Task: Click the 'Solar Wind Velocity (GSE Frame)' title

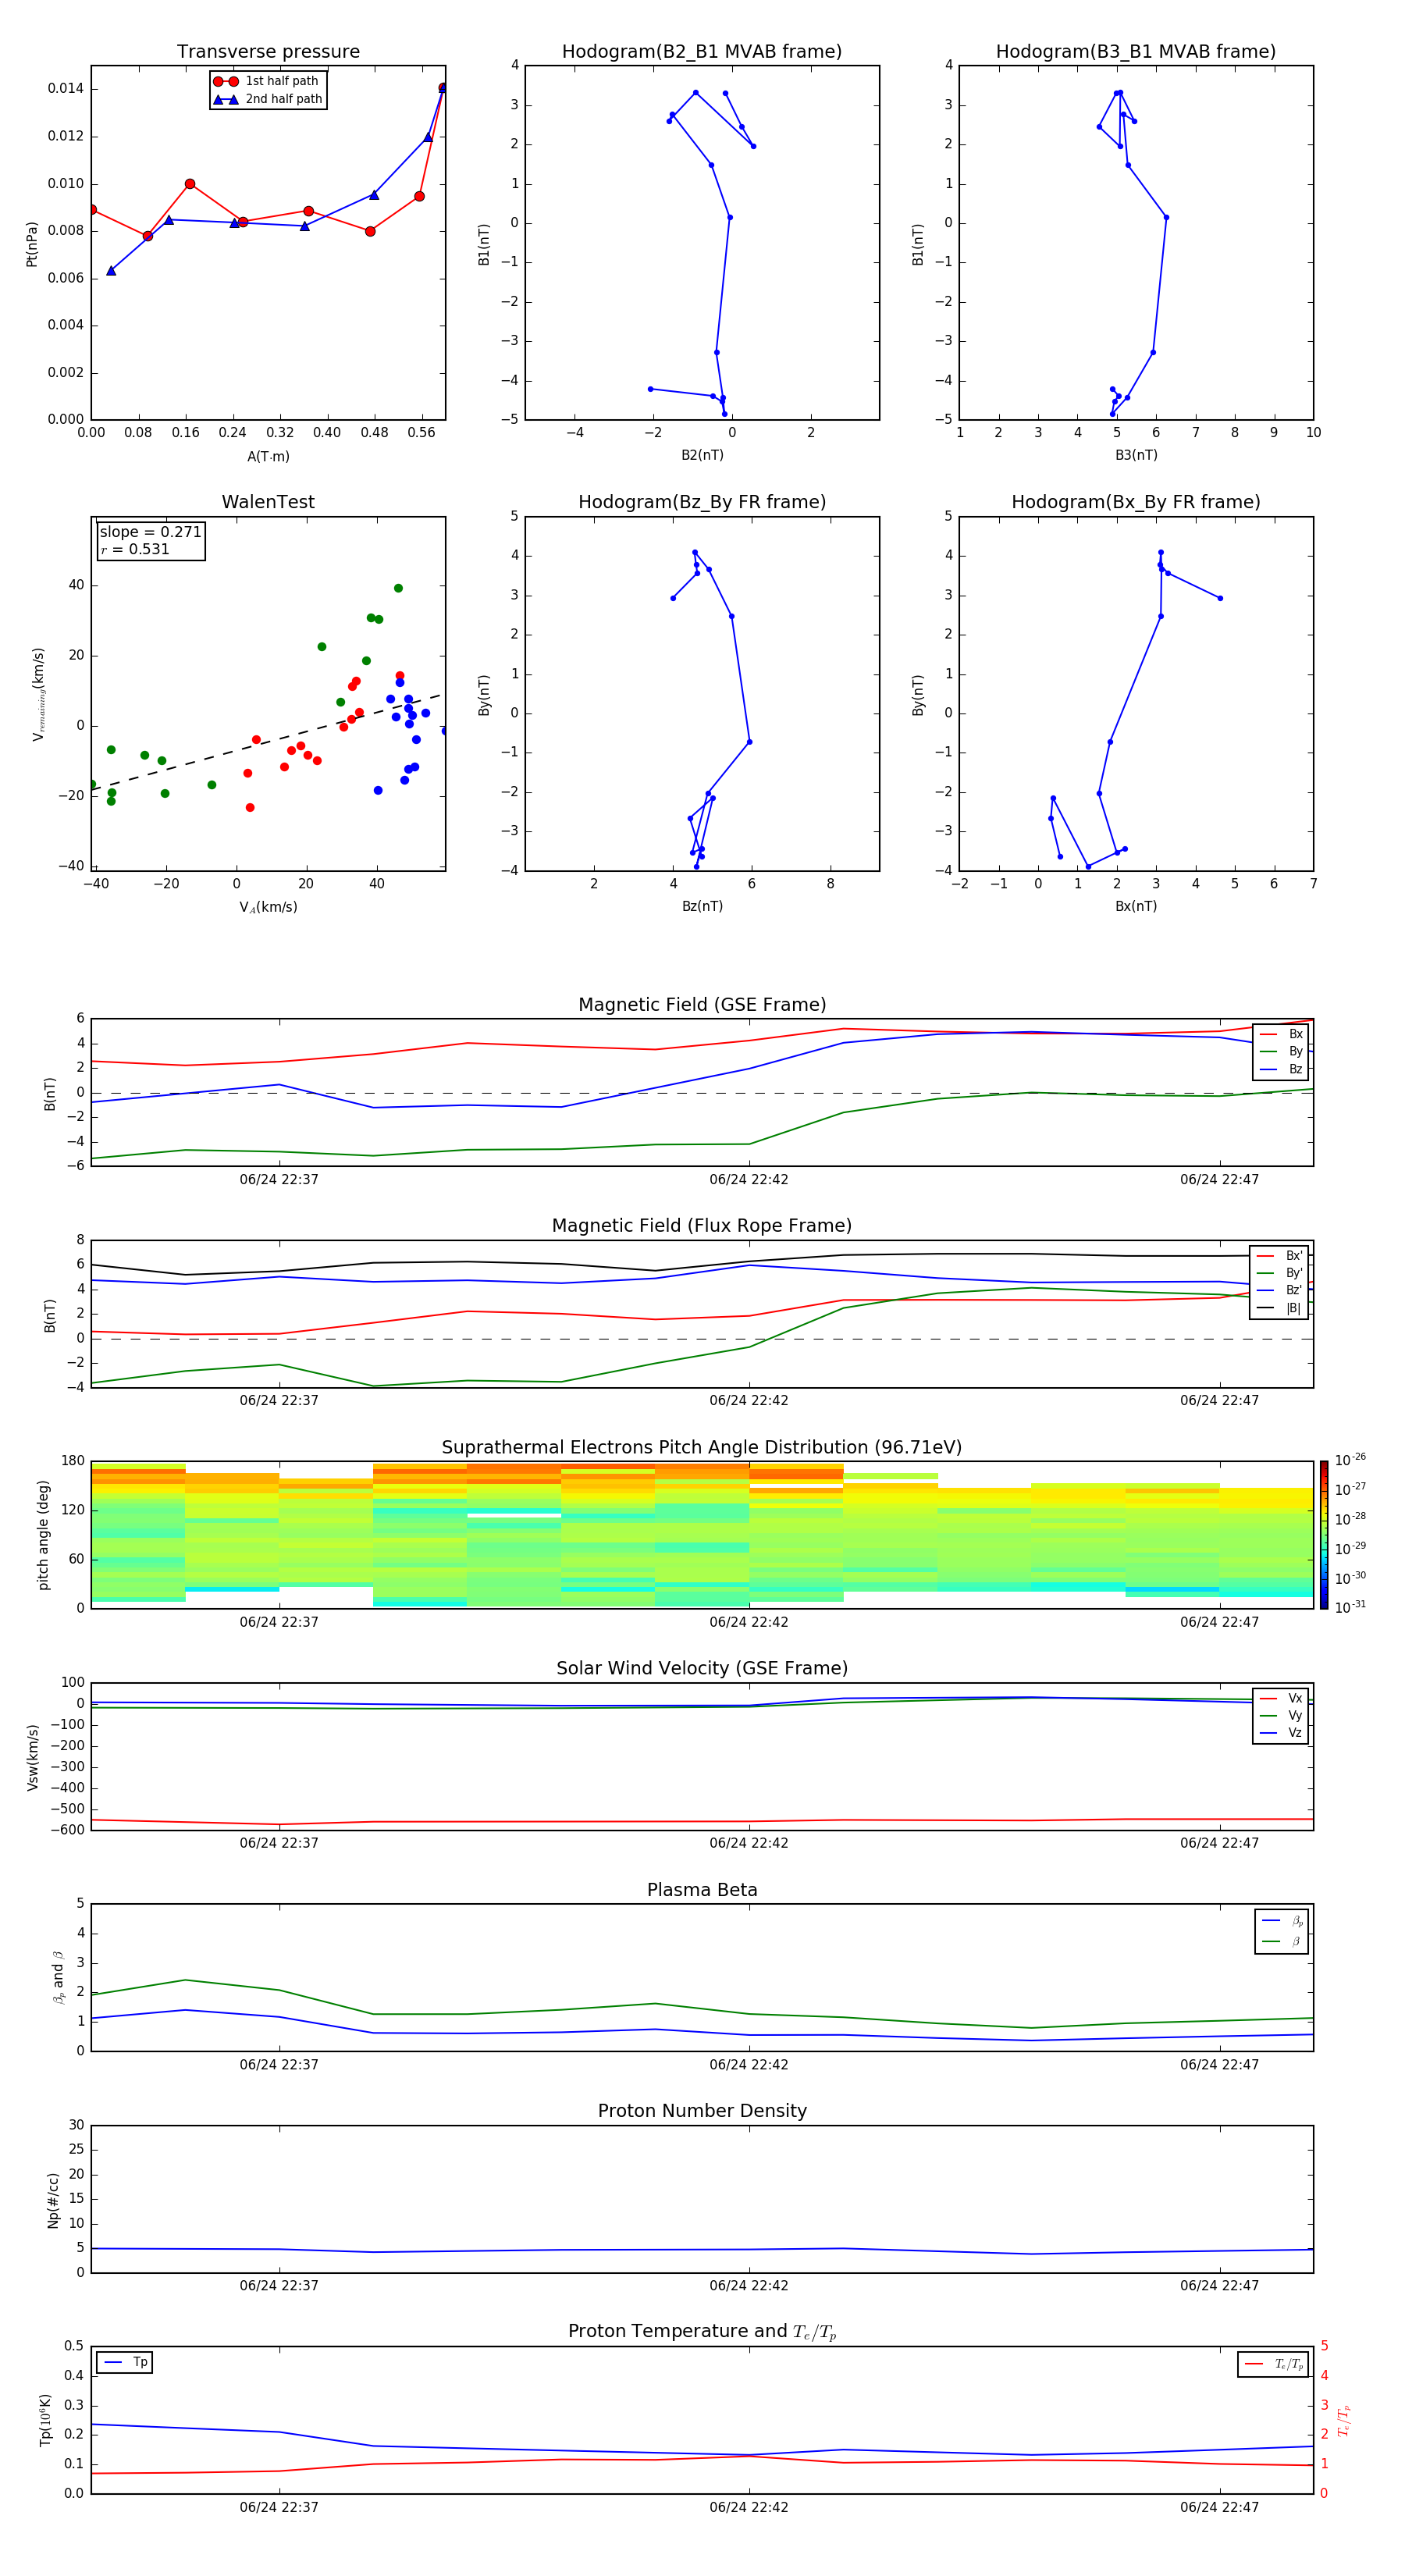Action: coord(702,1669)
